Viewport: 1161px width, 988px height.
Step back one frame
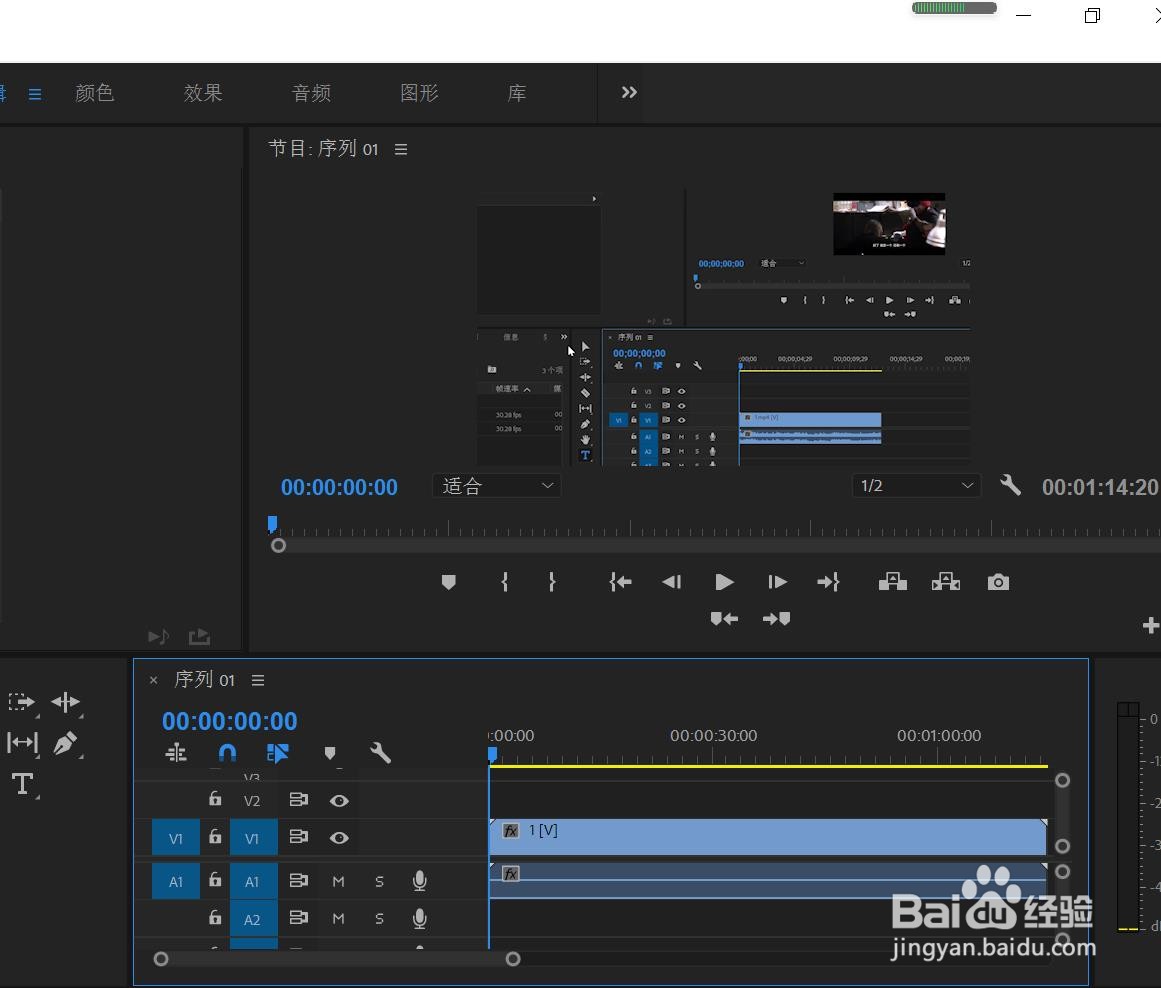(x=672, y=582)
